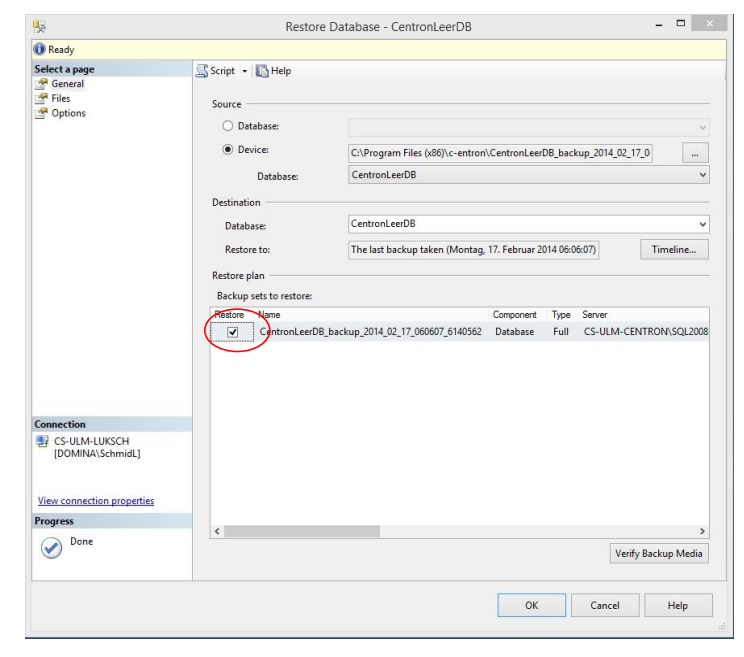
Task: Open View connection properties link
Action: [x=96, y=501]
